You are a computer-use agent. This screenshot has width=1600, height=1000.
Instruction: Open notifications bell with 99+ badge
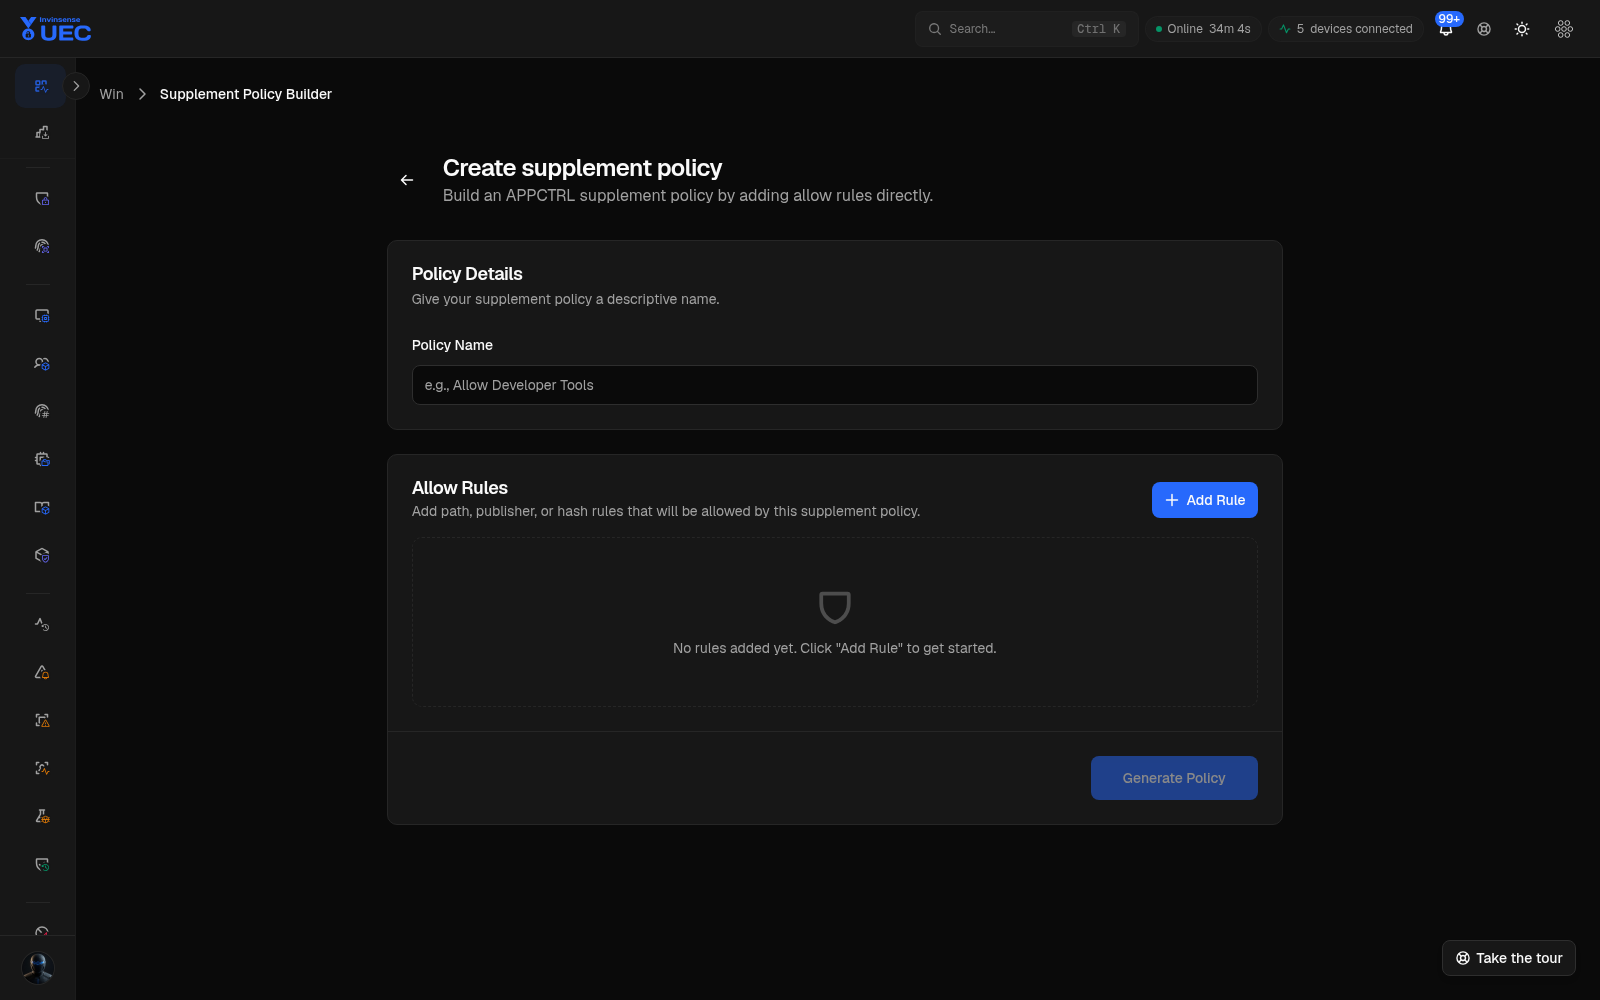(1446, 29)
